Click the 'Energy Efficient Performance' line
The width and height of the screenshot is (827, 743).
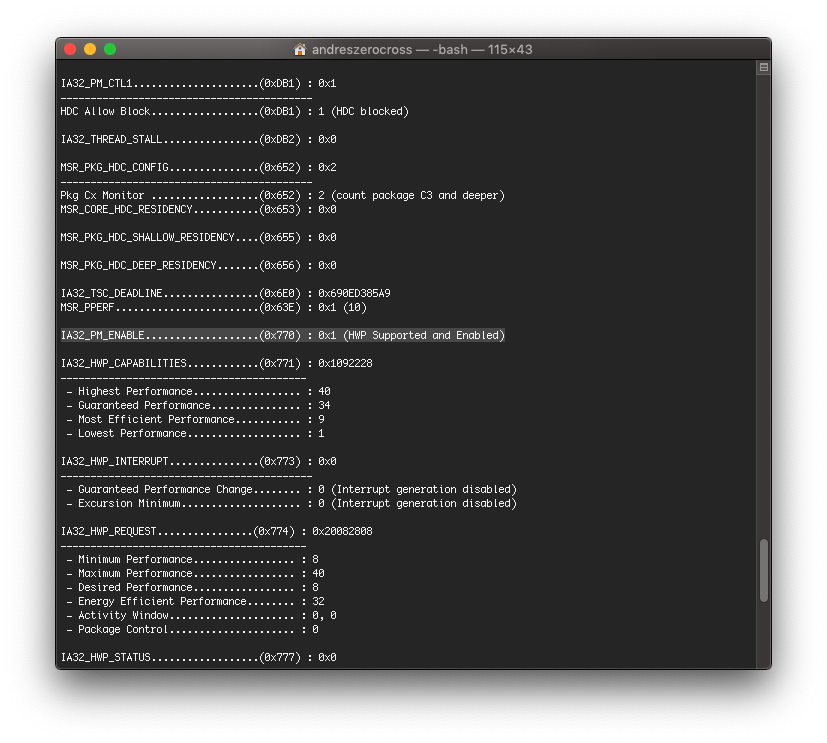(196, 601)
